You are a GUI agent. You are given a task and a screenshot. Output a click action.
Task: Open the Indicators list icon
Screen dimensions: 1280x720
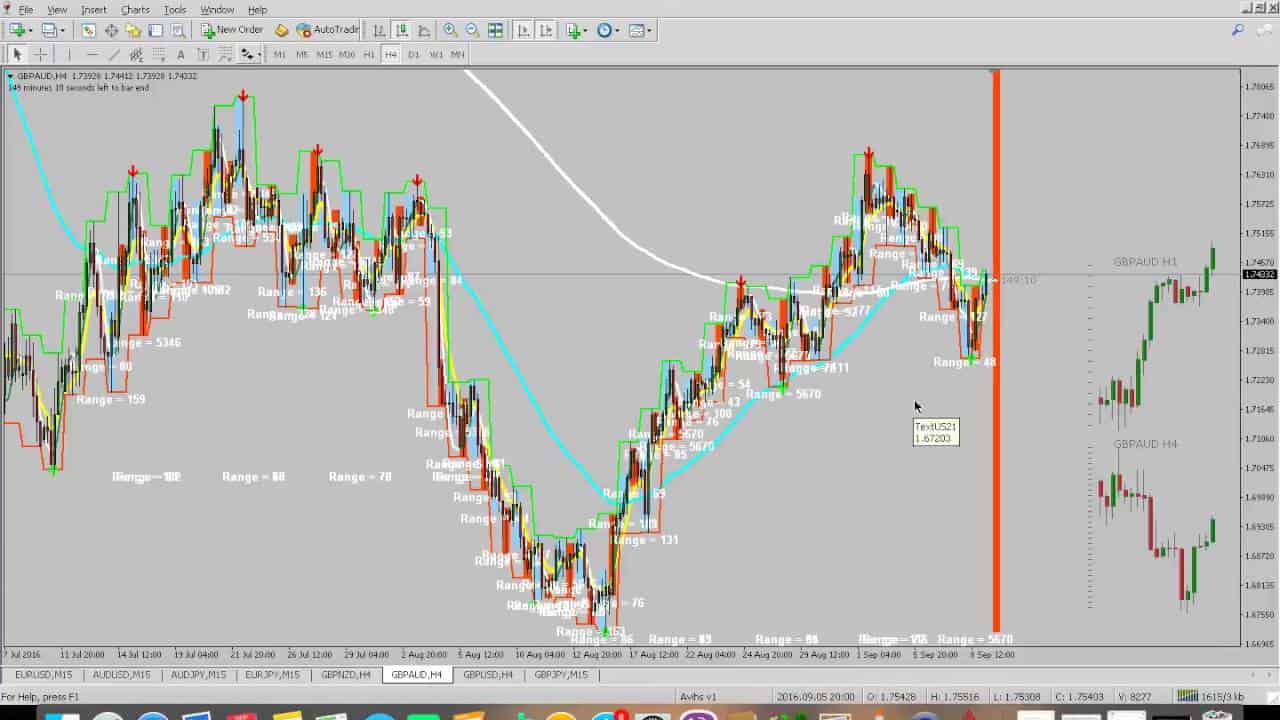[x=573, y=30]
